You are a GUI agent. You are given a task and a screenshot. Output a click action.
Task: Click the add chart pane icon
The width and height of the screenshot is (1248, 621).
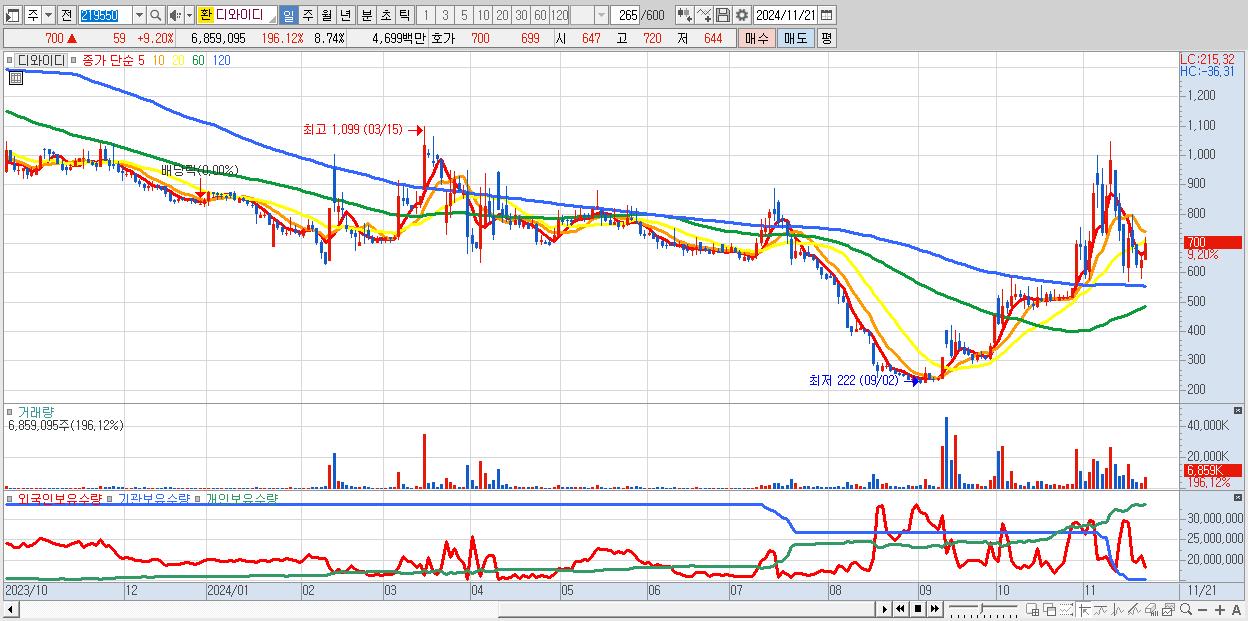[x=1033, y=609]
